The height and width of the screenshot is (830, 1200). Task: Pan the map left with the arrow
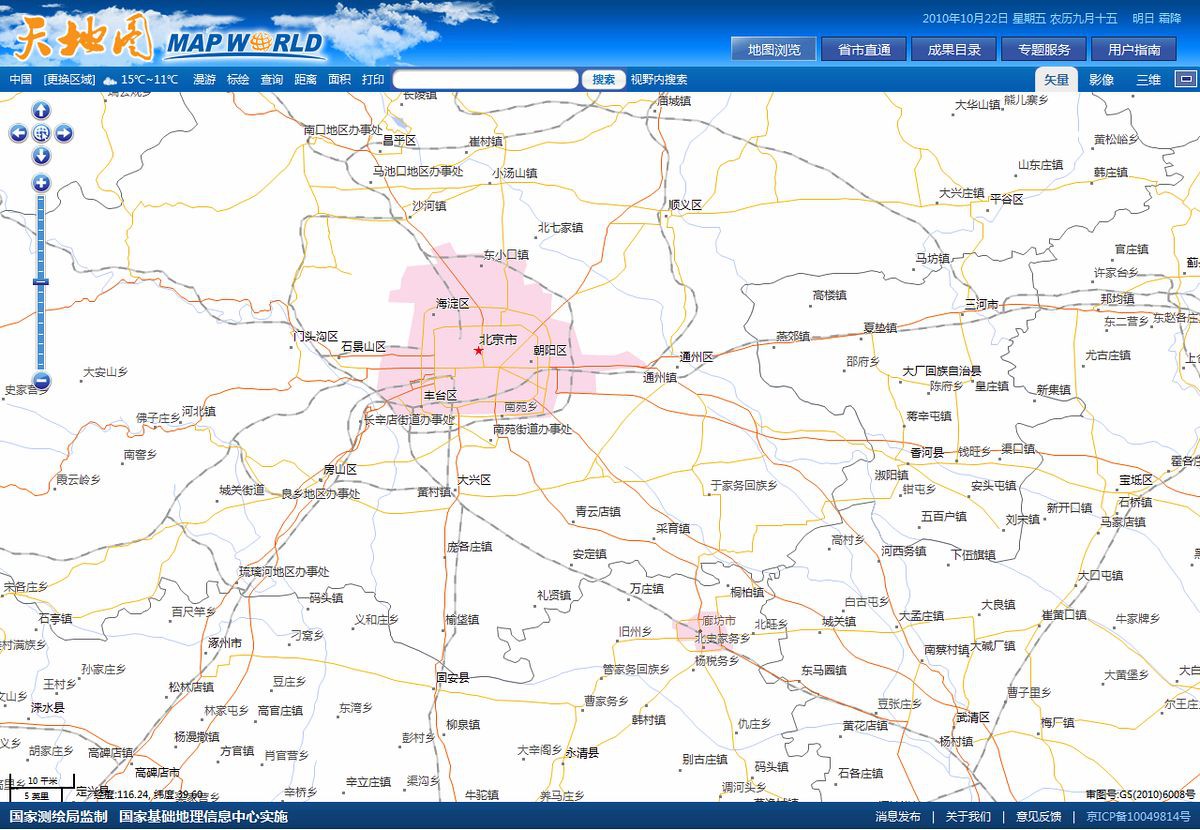click(x=19, y=133)
